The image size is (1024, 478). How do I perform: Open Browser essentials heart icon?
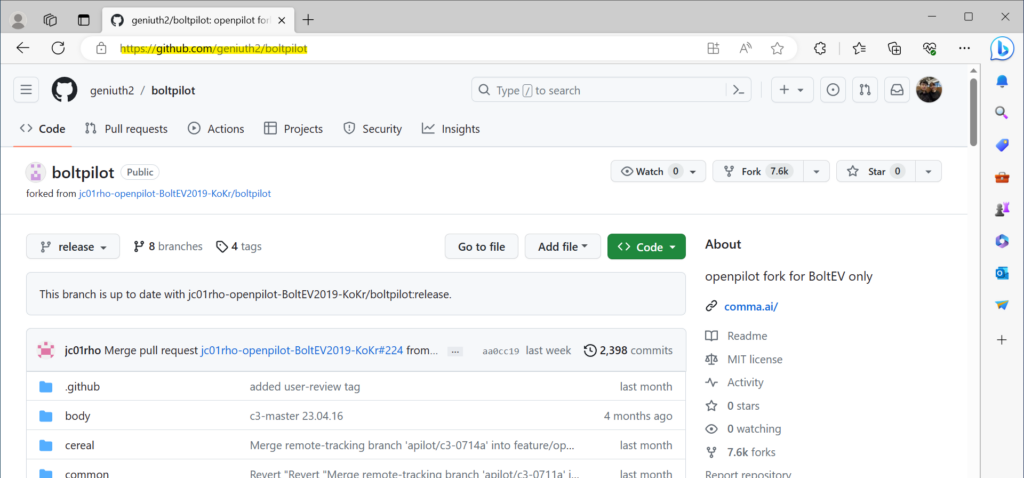(x=930, y=48)
